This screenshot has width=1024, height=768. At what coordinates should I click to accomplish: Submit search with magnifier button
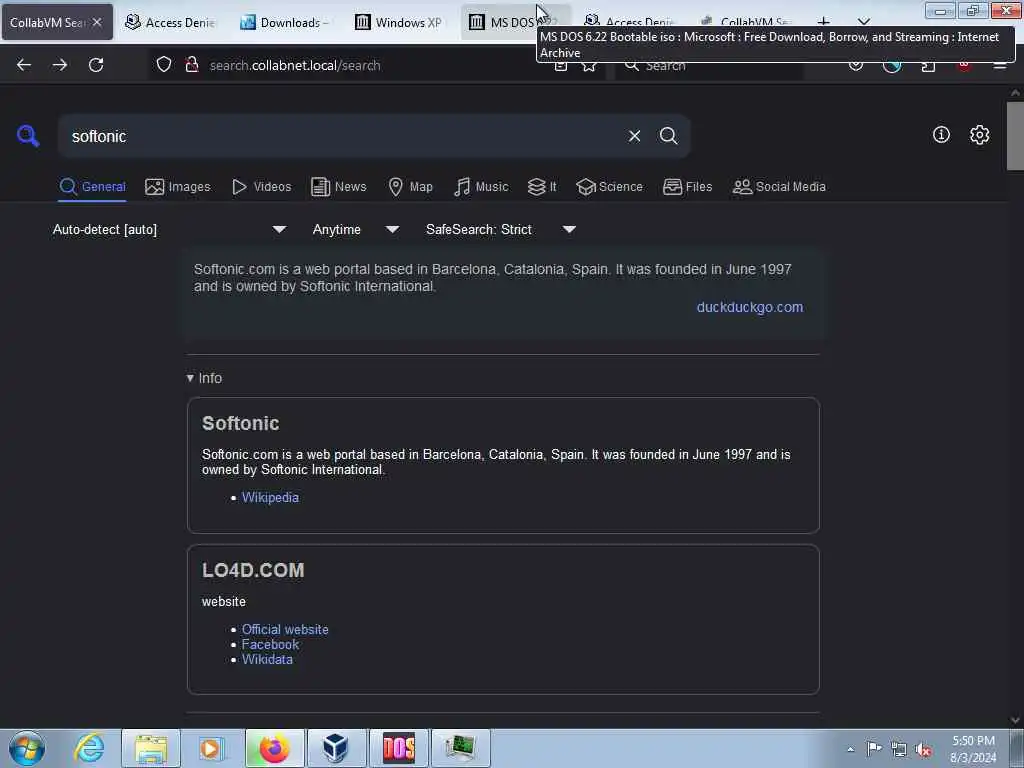pos(668,136)
